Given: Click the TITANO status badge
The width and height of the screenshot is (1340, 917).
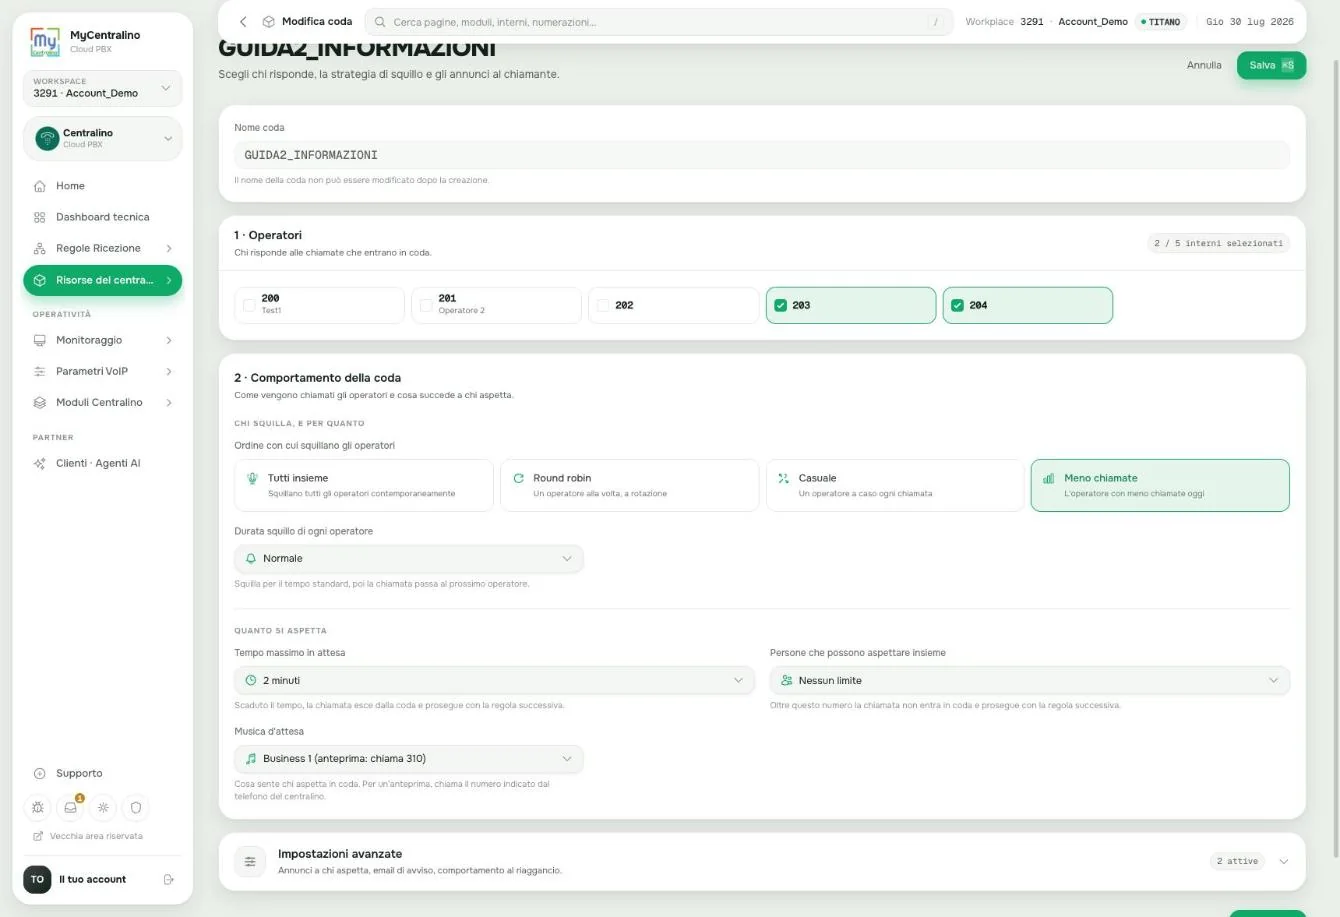Looking at the screenshot, I should tap(1160, 21).
